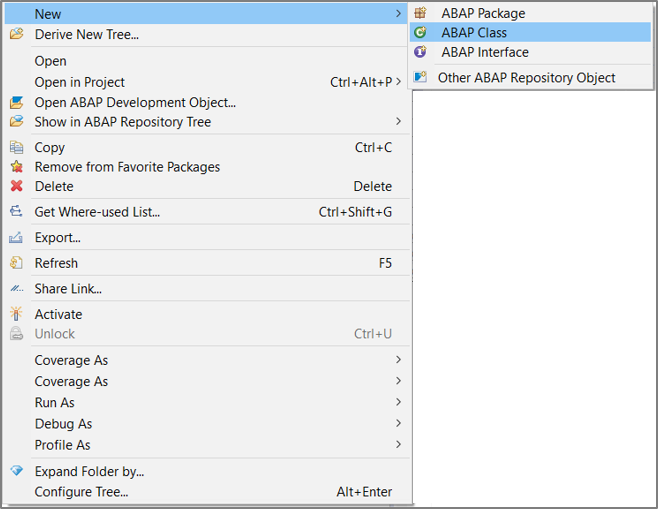The height and width of the screenshot is (509, 658).
Task: Choose the Open menu entry
Action: tap(206, 61)
